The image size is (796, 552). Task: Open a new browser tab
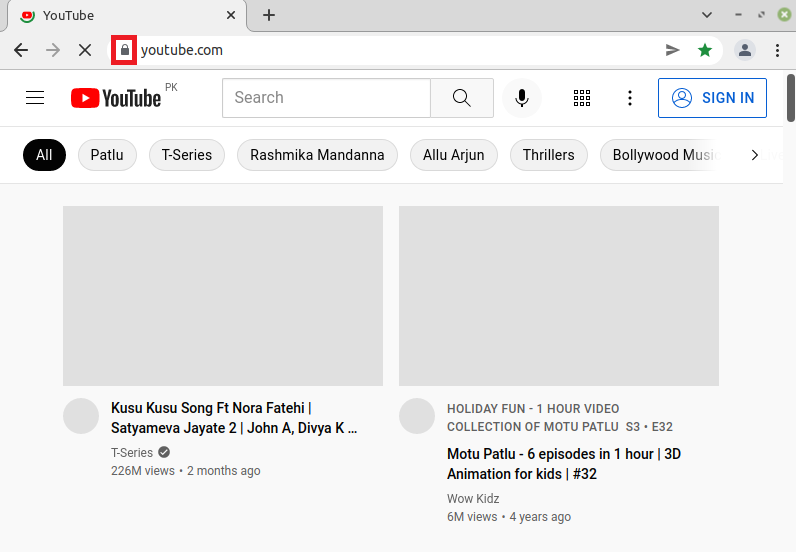pos(269,15)
